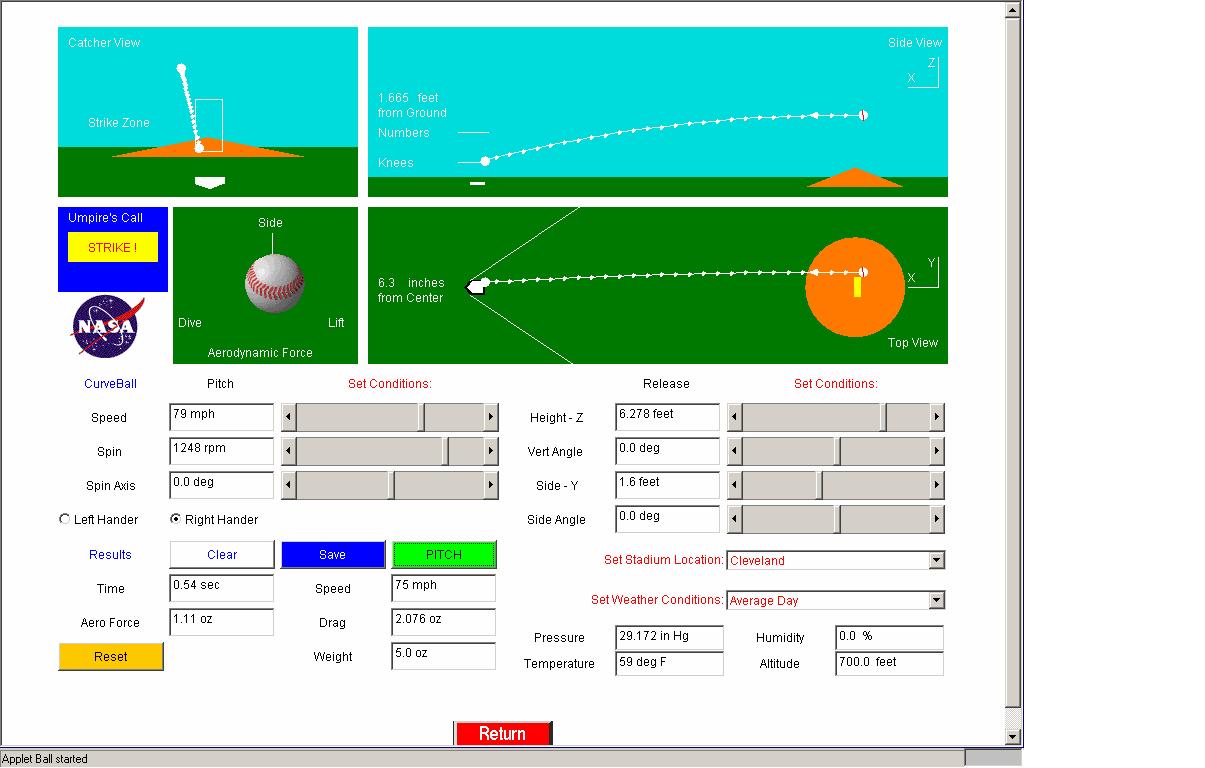Click the Spin Axis input field
This screenshot has height=768, width=1205.
click(222, 485)
